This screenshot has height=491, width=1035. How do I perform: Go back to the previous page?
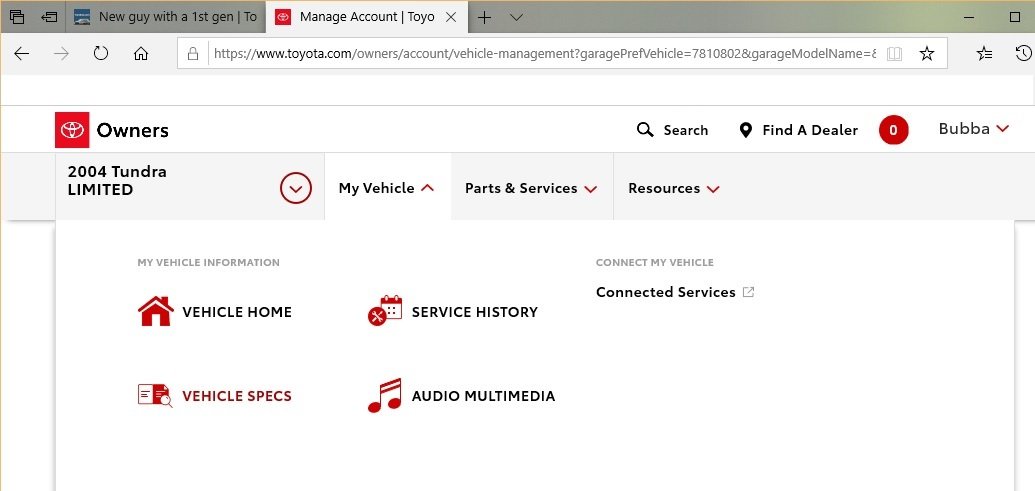coord(22,53)
